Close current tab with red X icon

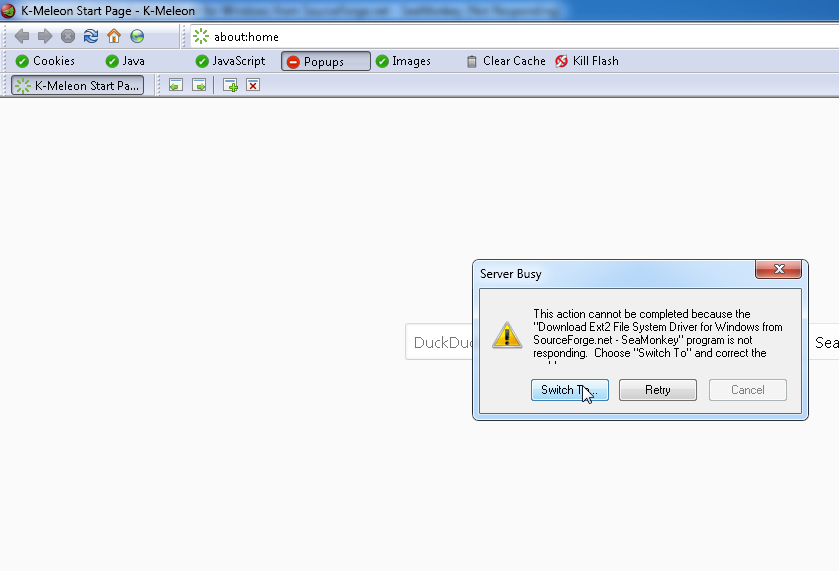253,85
